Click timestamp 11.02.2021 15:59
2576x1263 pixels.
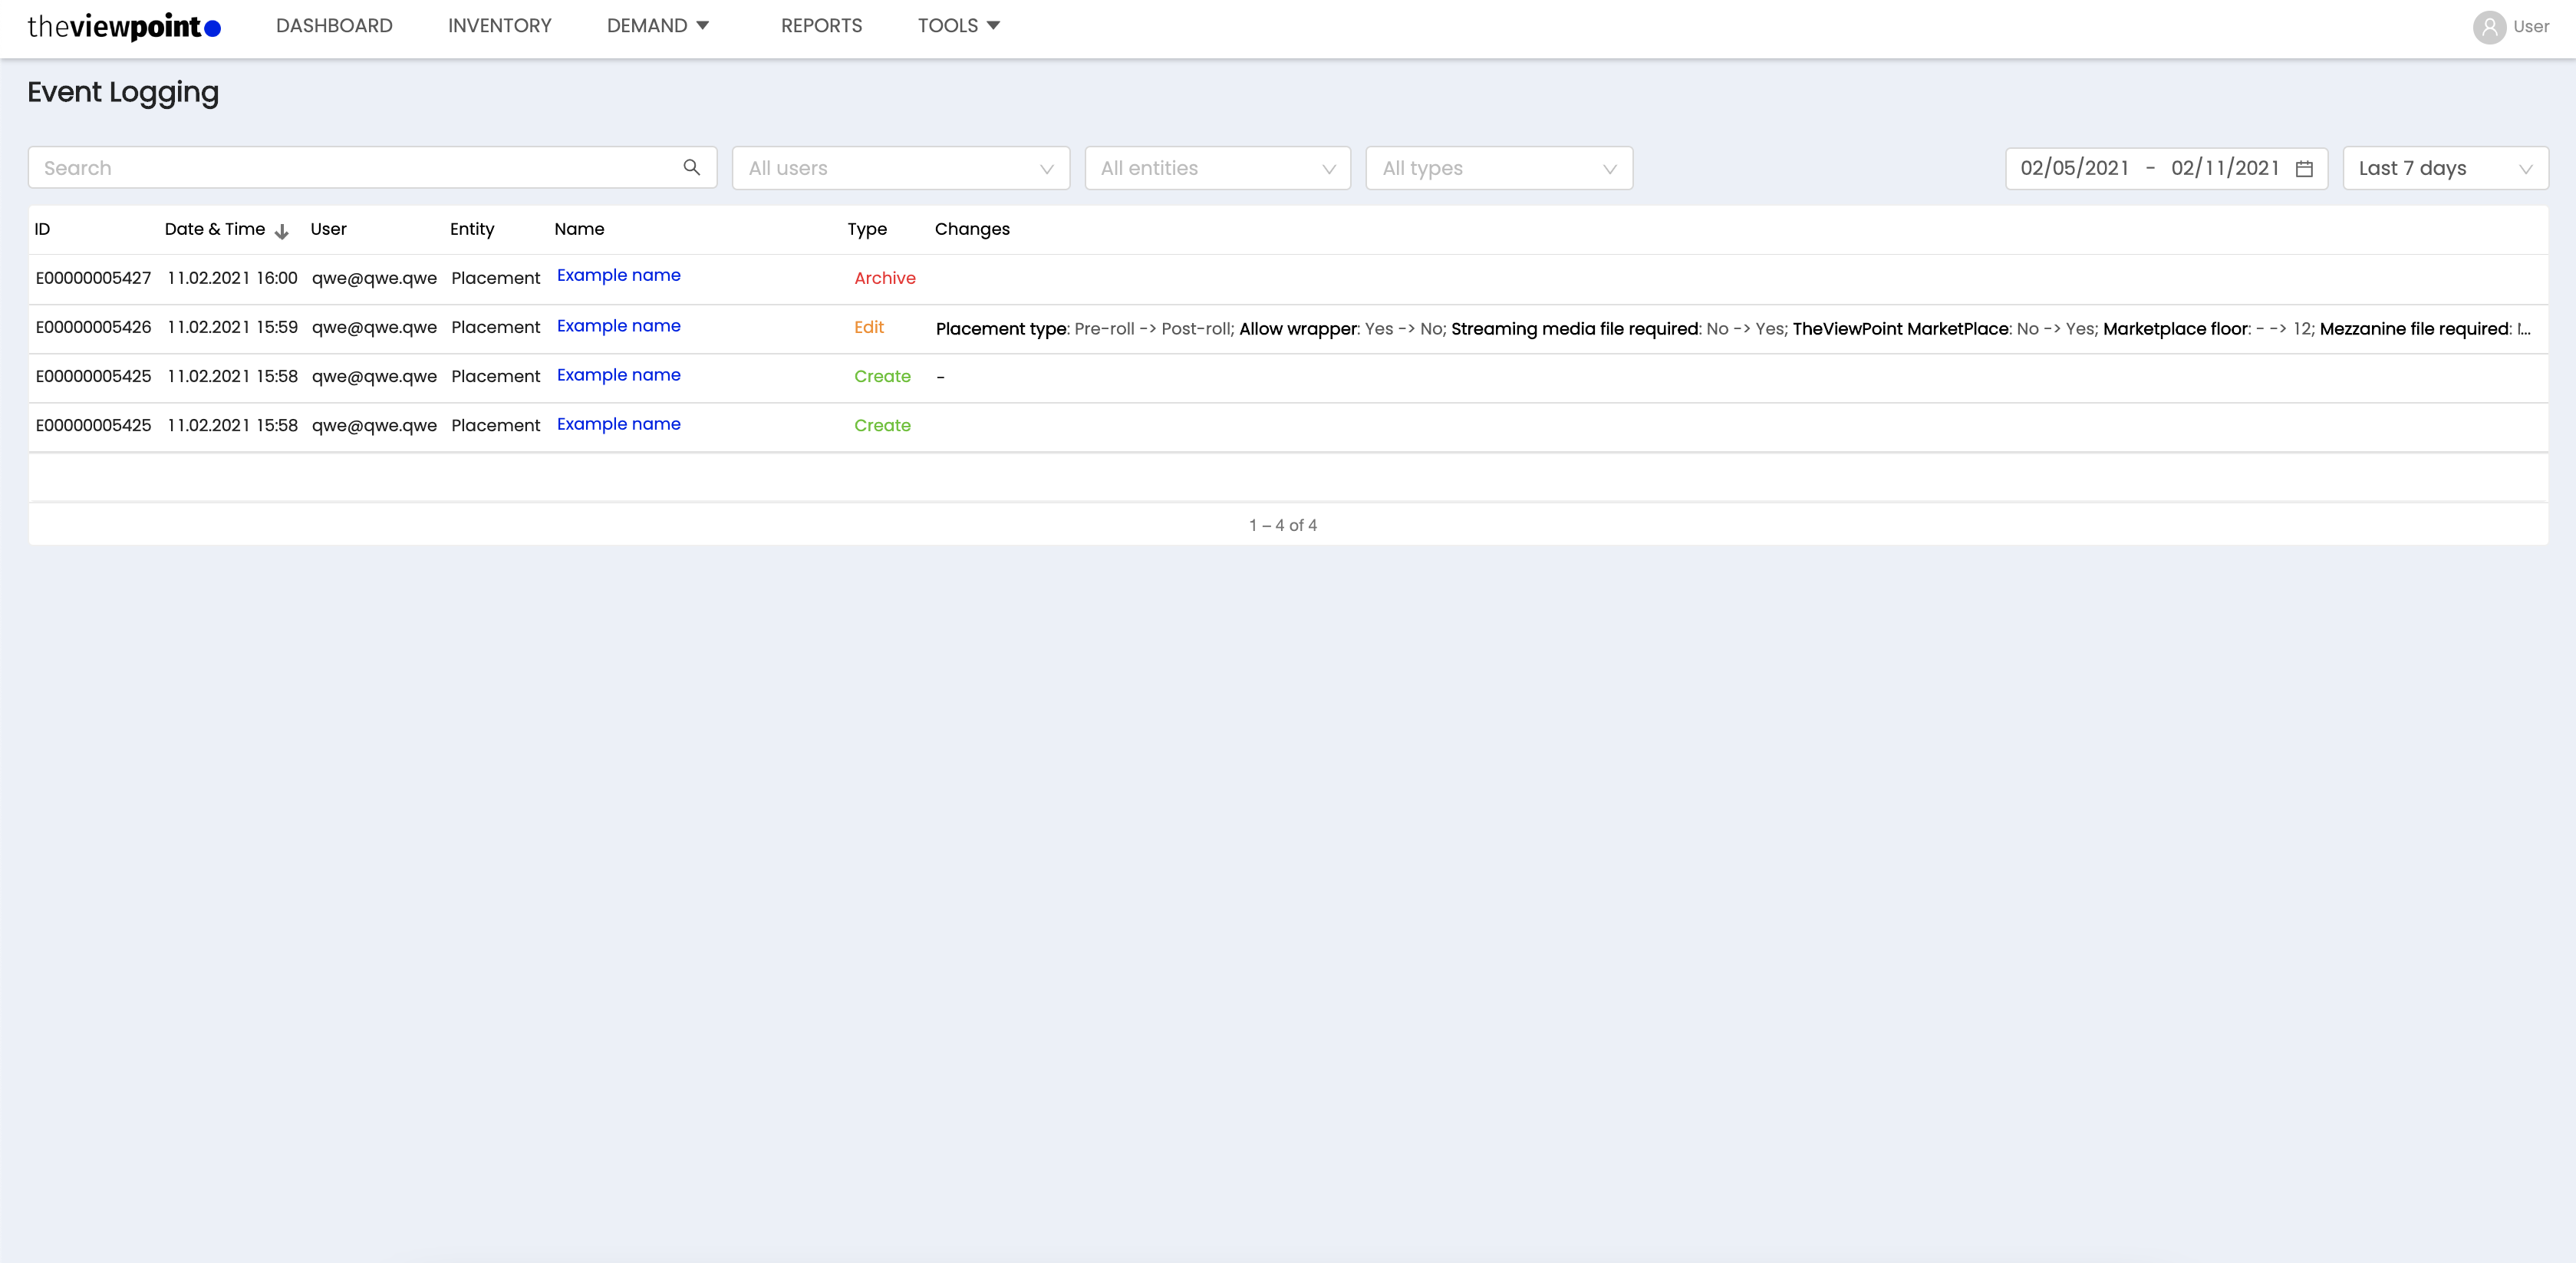[x=232, y=327]
